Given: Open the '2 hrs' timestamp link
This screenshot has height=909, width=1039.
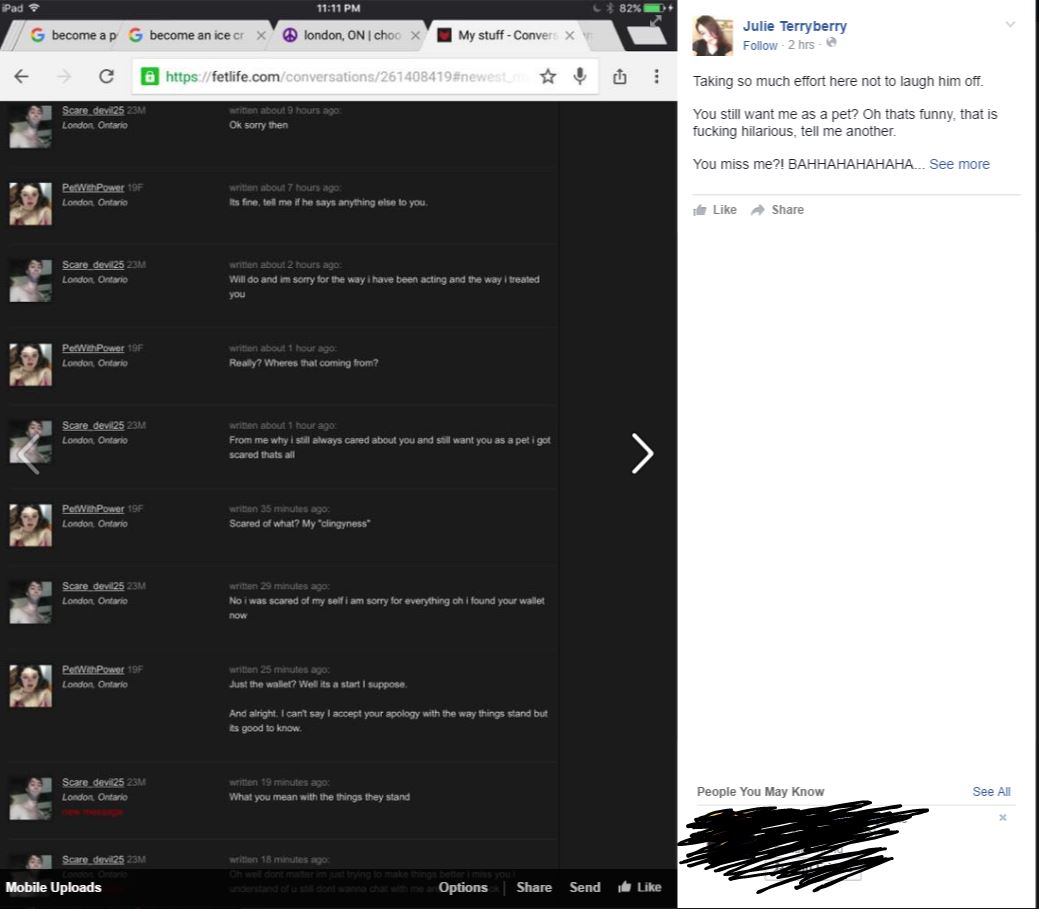Looking at the screenshot, I should click(x=801, y=45).
